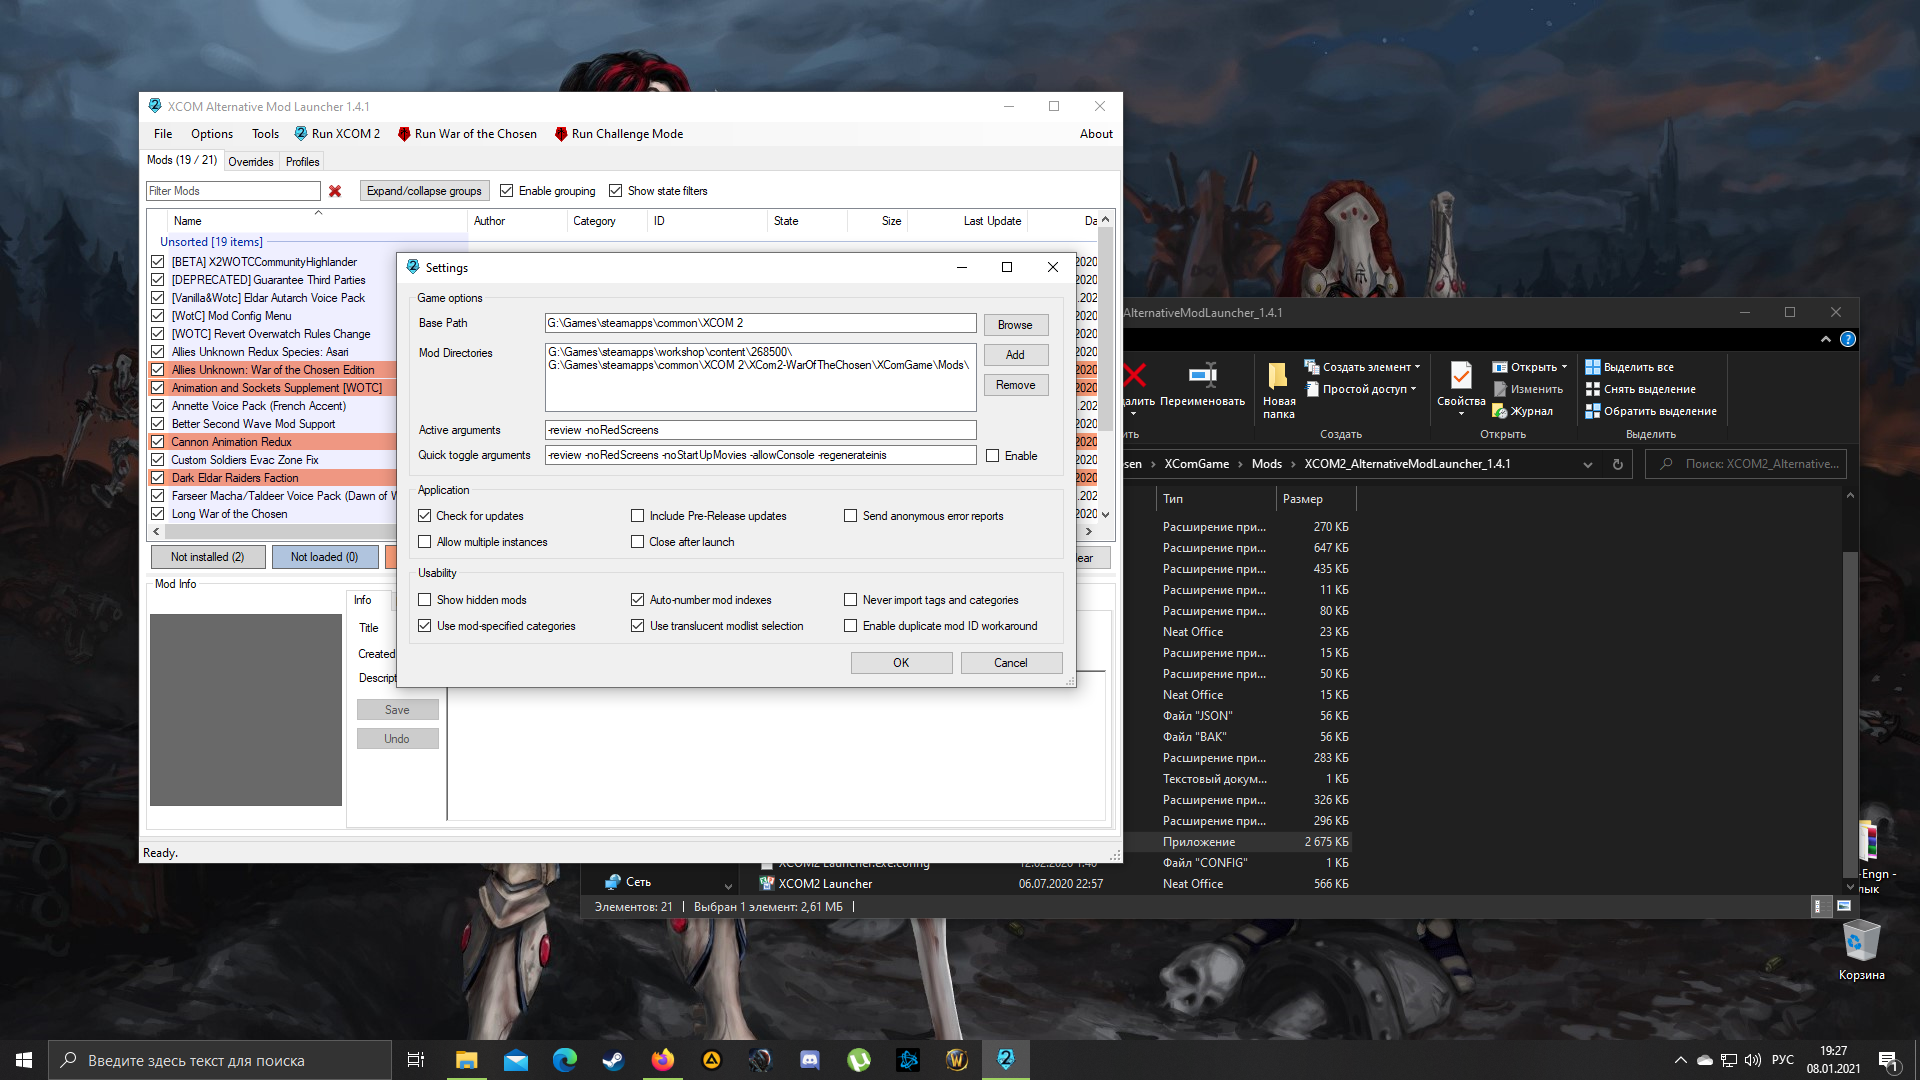Toggle Use translucent modlist selection checkbox

click(x=637, y=626)
